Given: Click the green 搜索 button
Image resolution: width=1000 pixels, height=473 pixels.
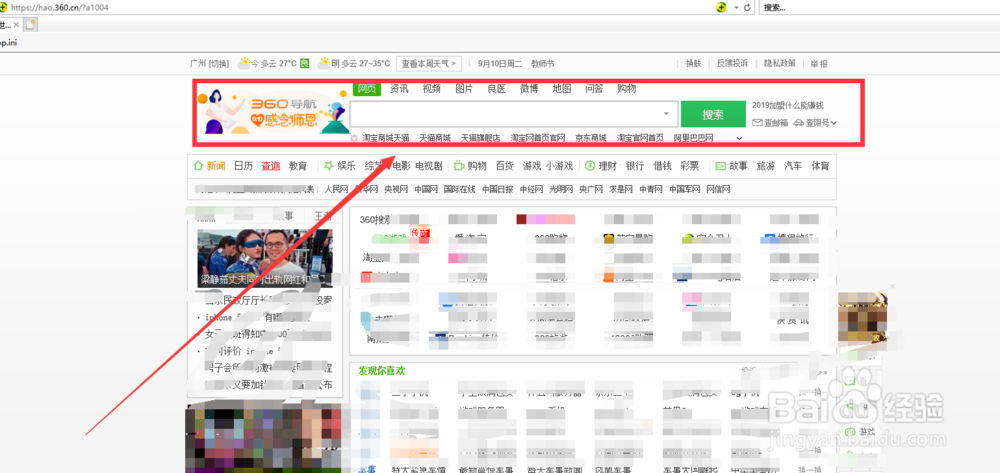Looking at the screenshot, I should (x=713, y=114).
